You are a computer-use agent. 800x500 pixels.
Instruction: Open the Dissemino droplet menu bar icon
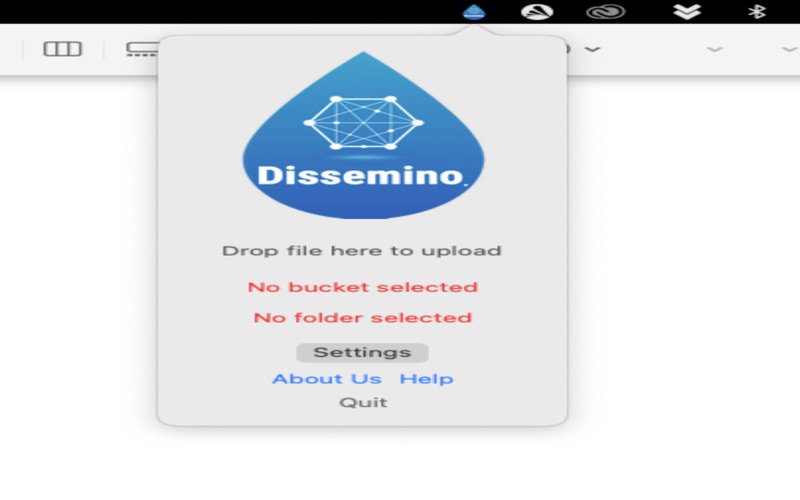pyautogui.click(x=473, y=11)
